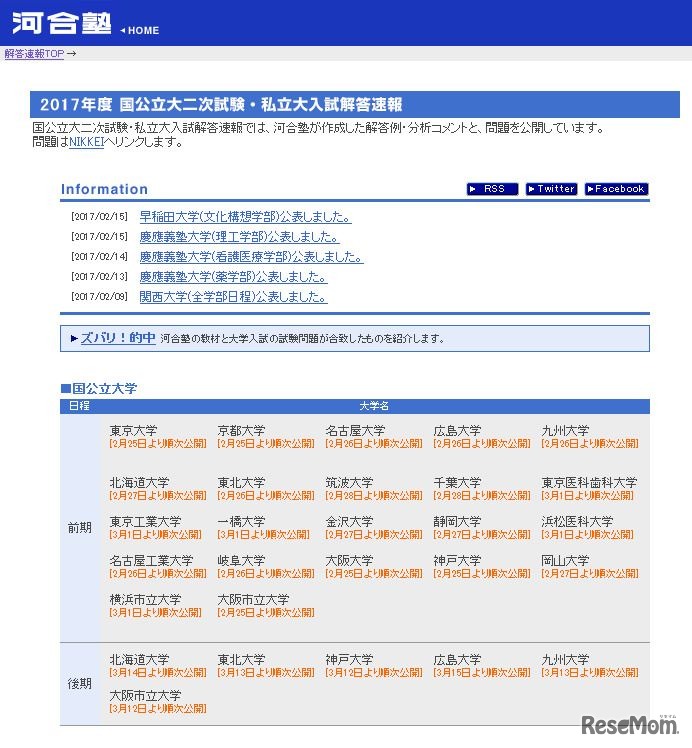Click 東京大学 in 前期 section
Image resolution: width=692 pixels, height=748 pixels.
pos(133,431)
